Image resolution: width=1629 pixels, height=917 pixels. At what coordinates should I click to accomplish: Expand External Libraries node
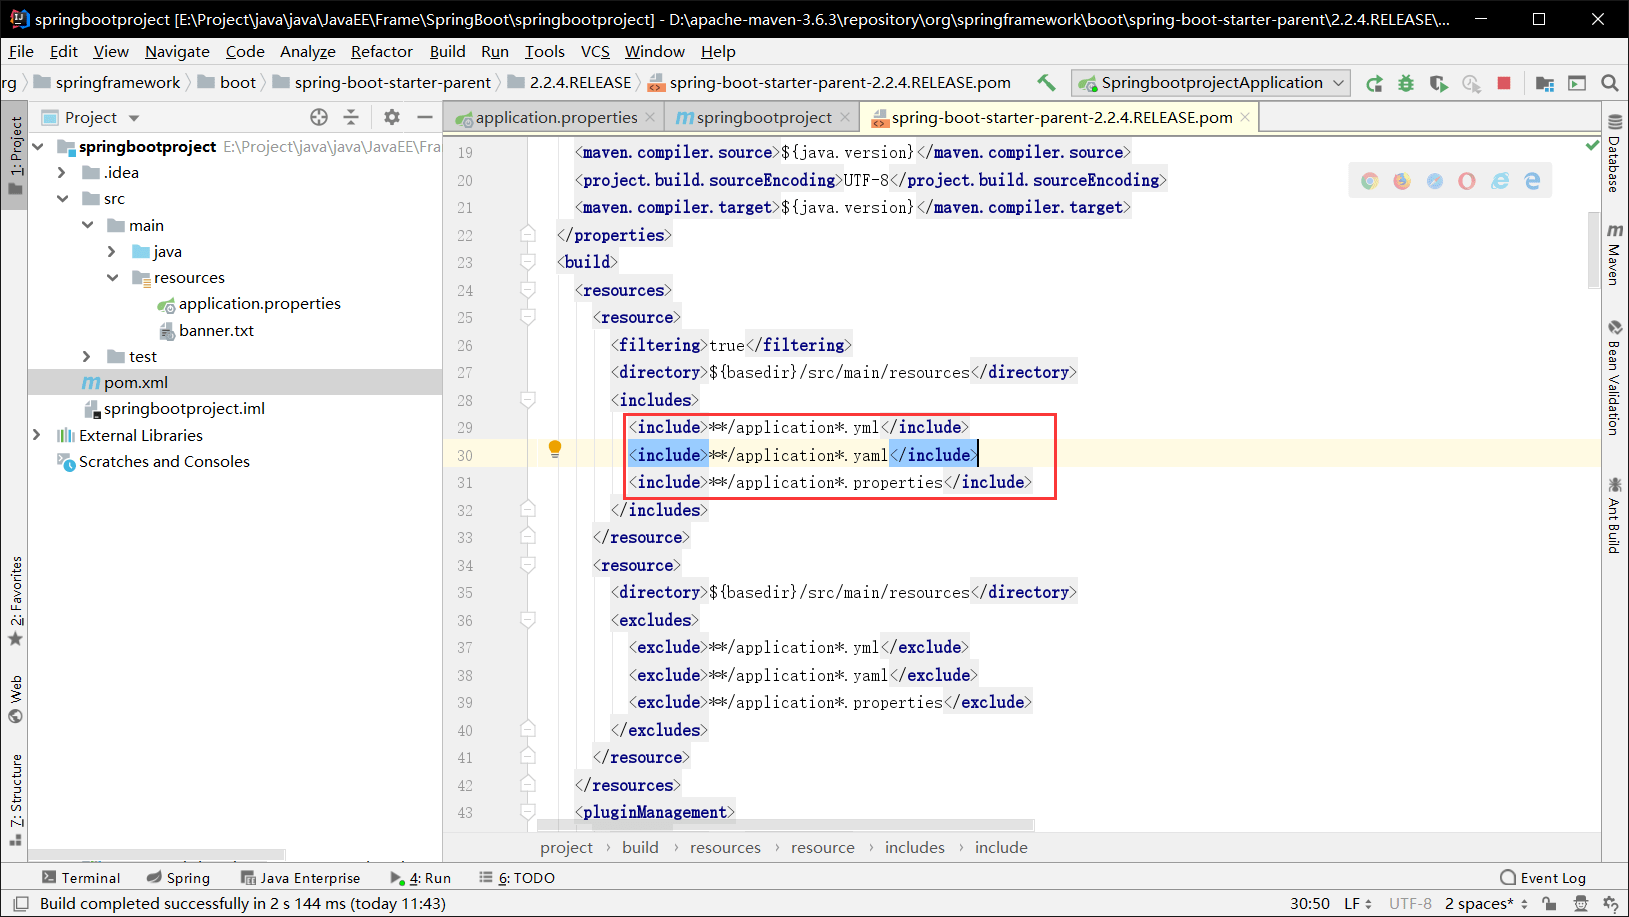[x=37, y=435]
